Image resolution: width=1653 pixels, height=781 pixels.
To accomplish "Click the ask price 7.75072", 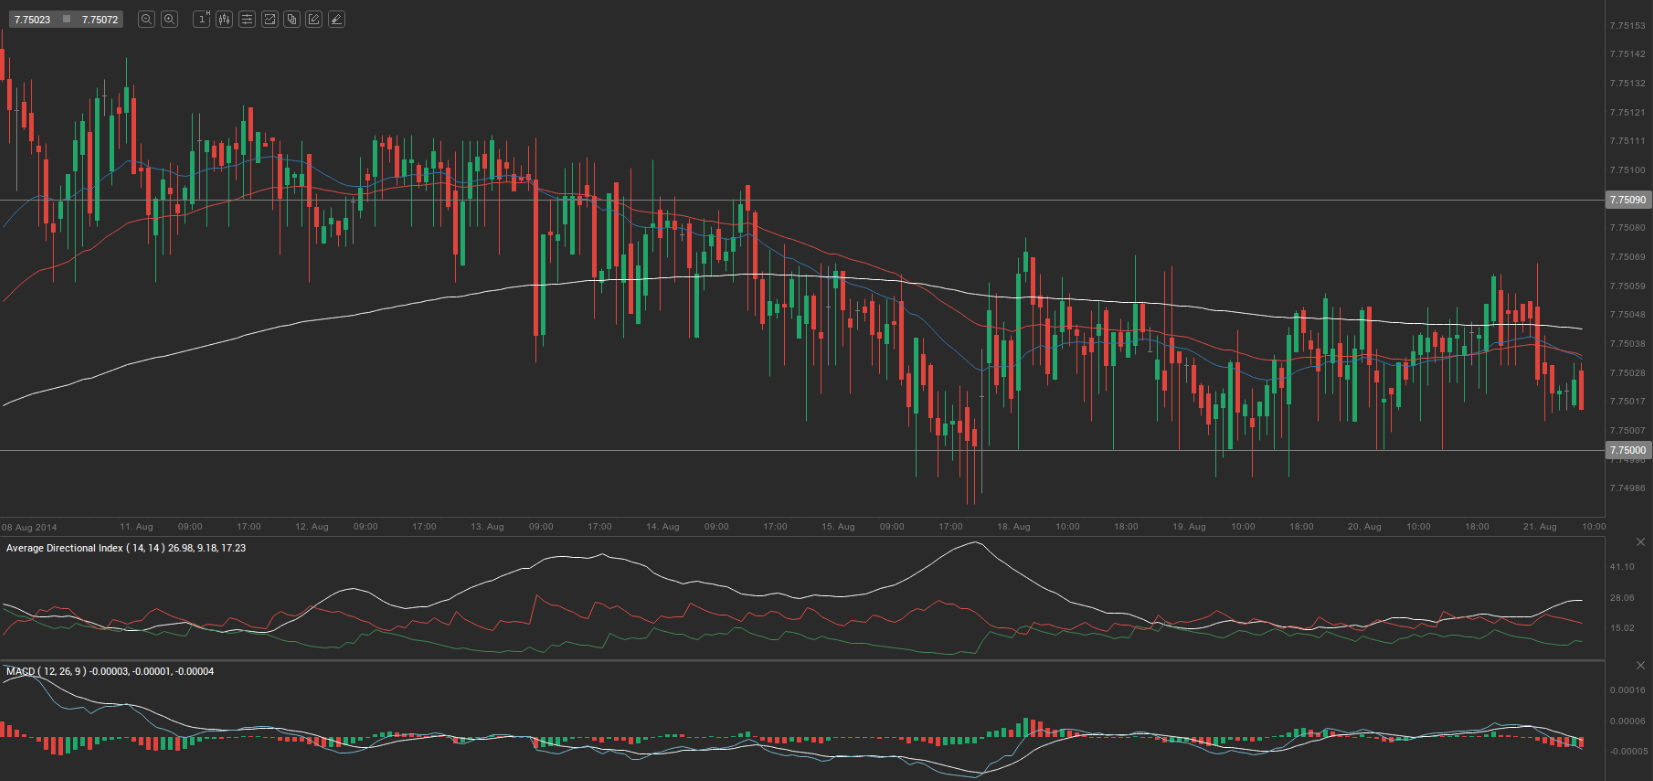I will 100,19.
